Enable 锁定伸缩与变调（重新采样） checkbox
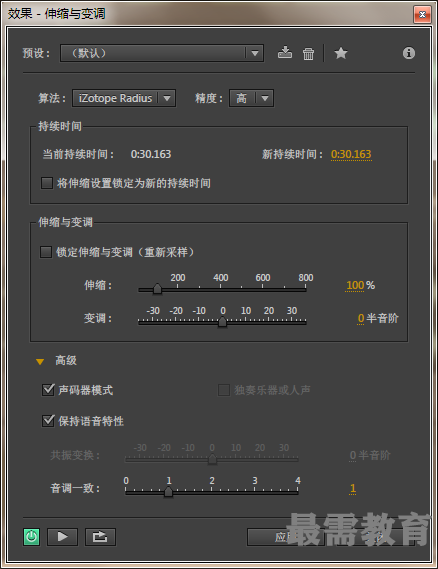The width and height of the screenshot is (438, 569). point(46,252)
